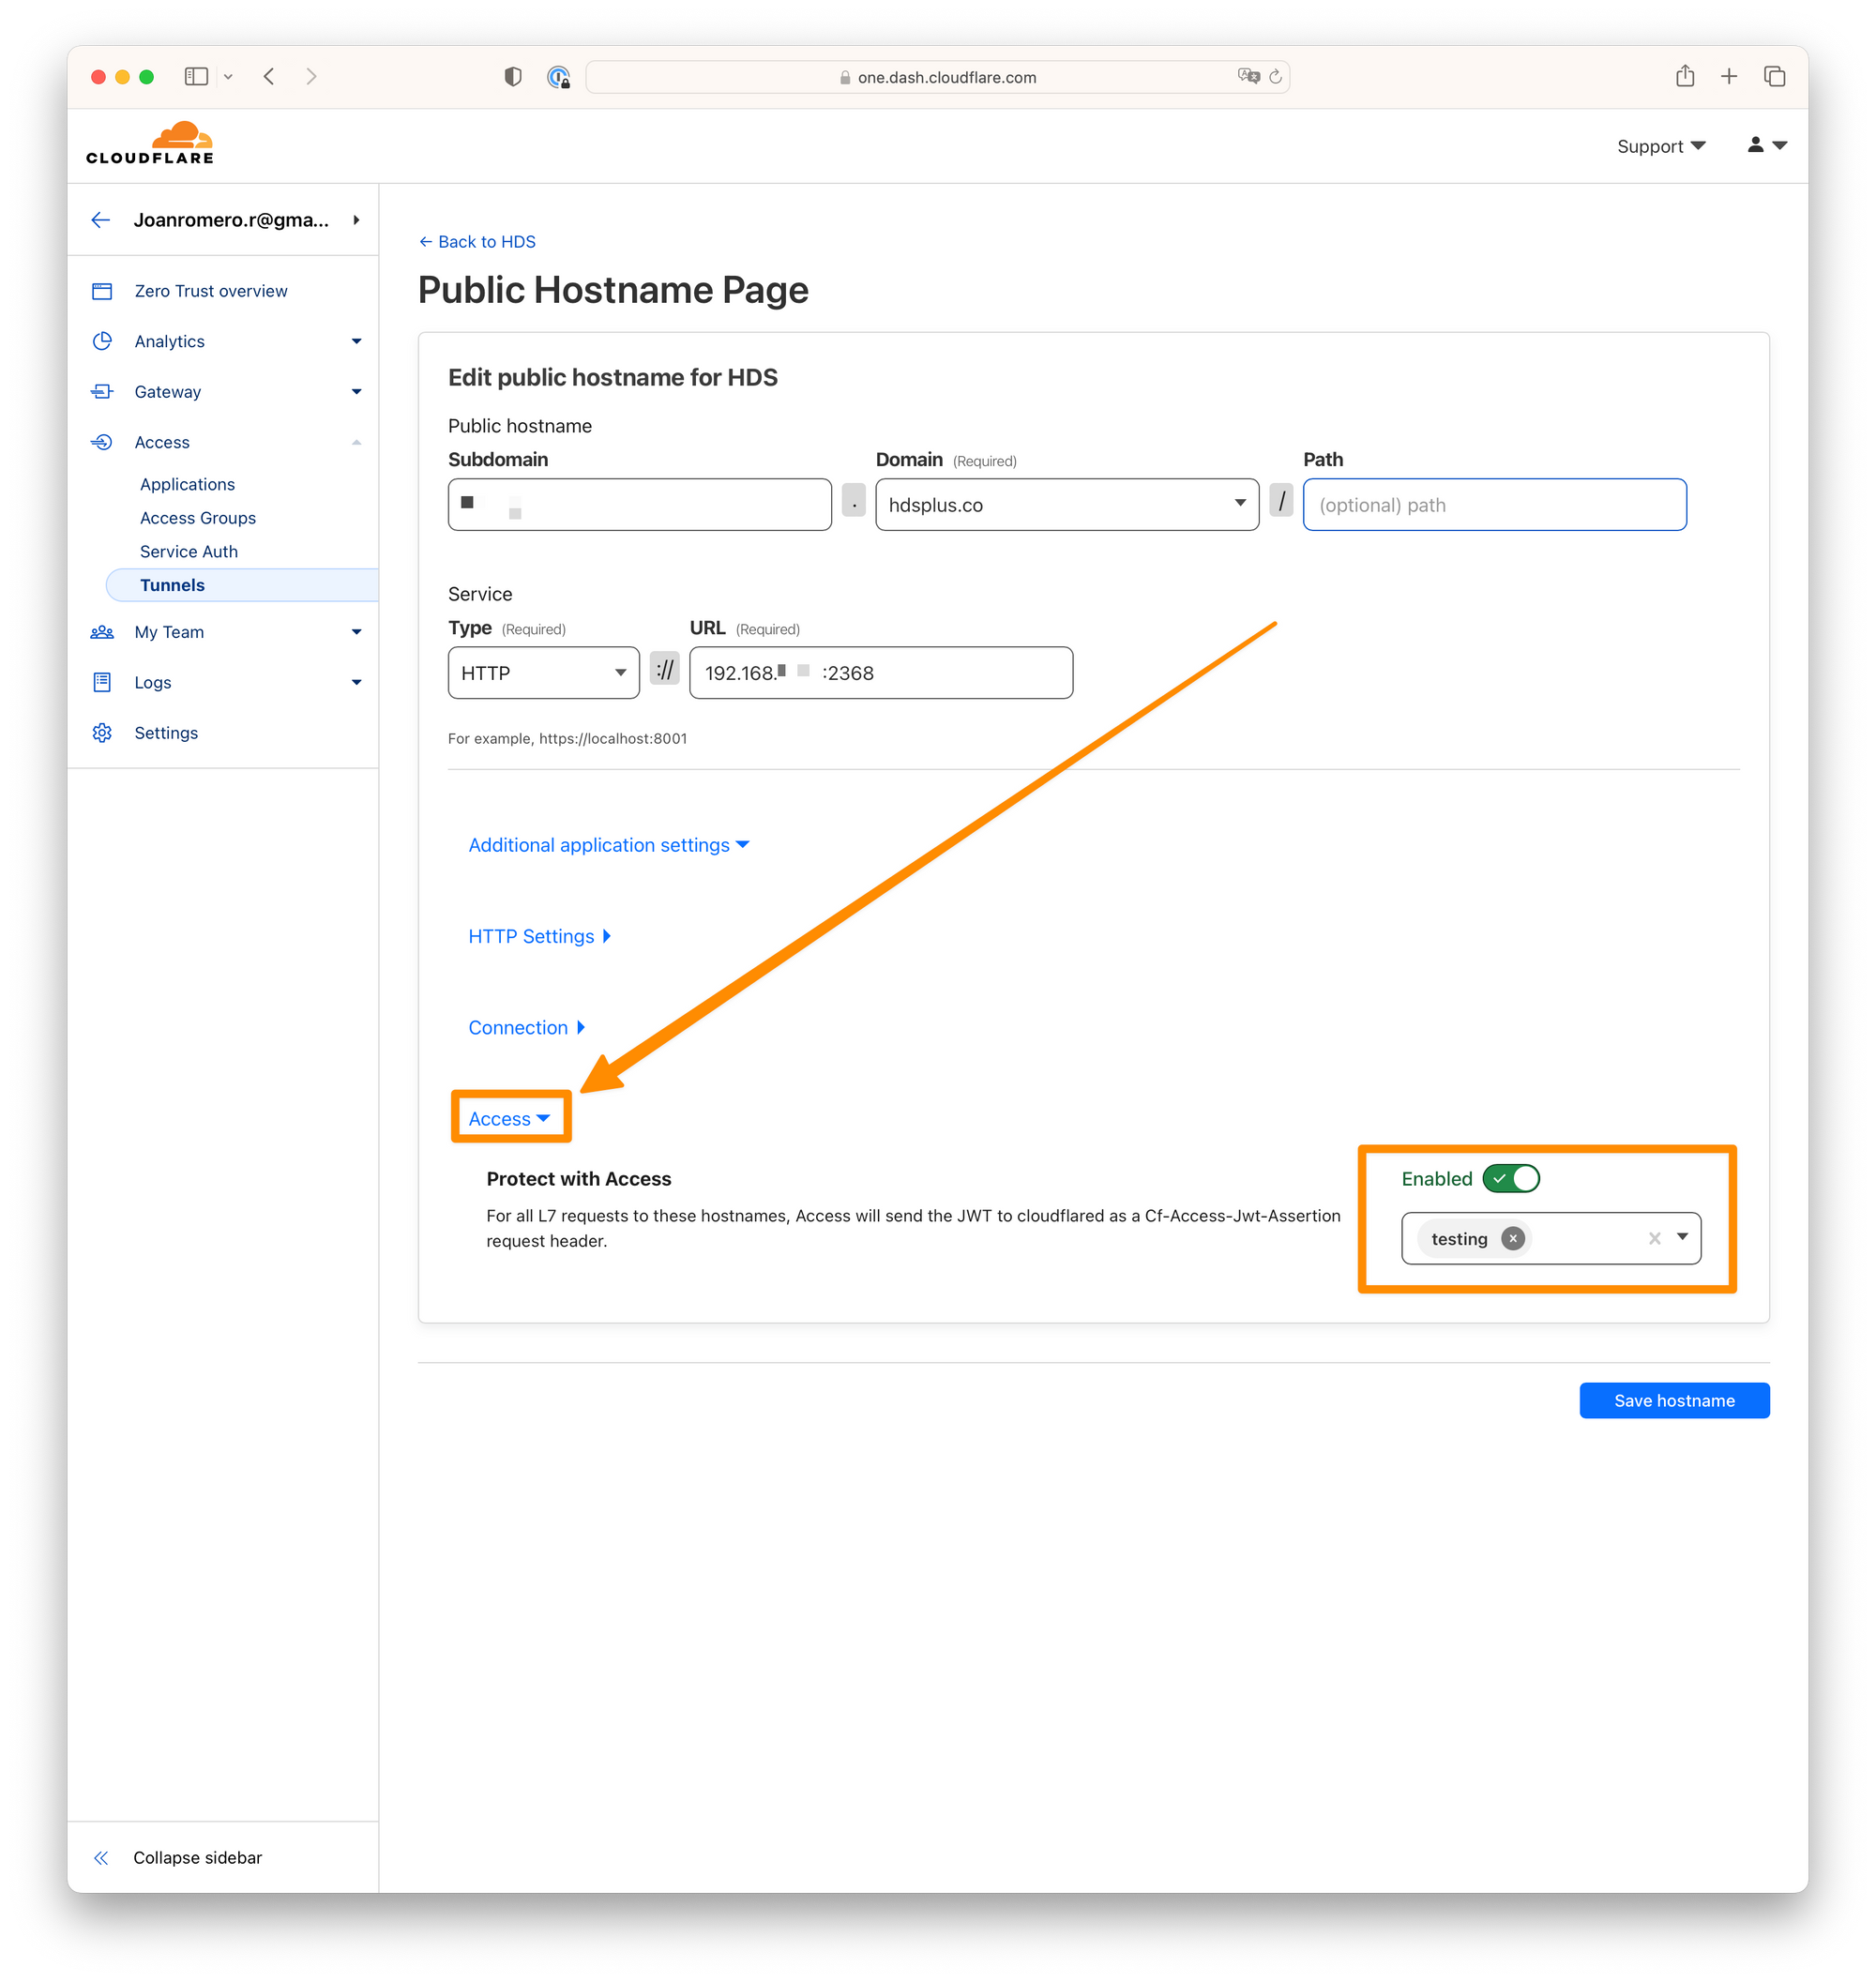
Task: Click the password manager extension icon
Action: point(558,77)
